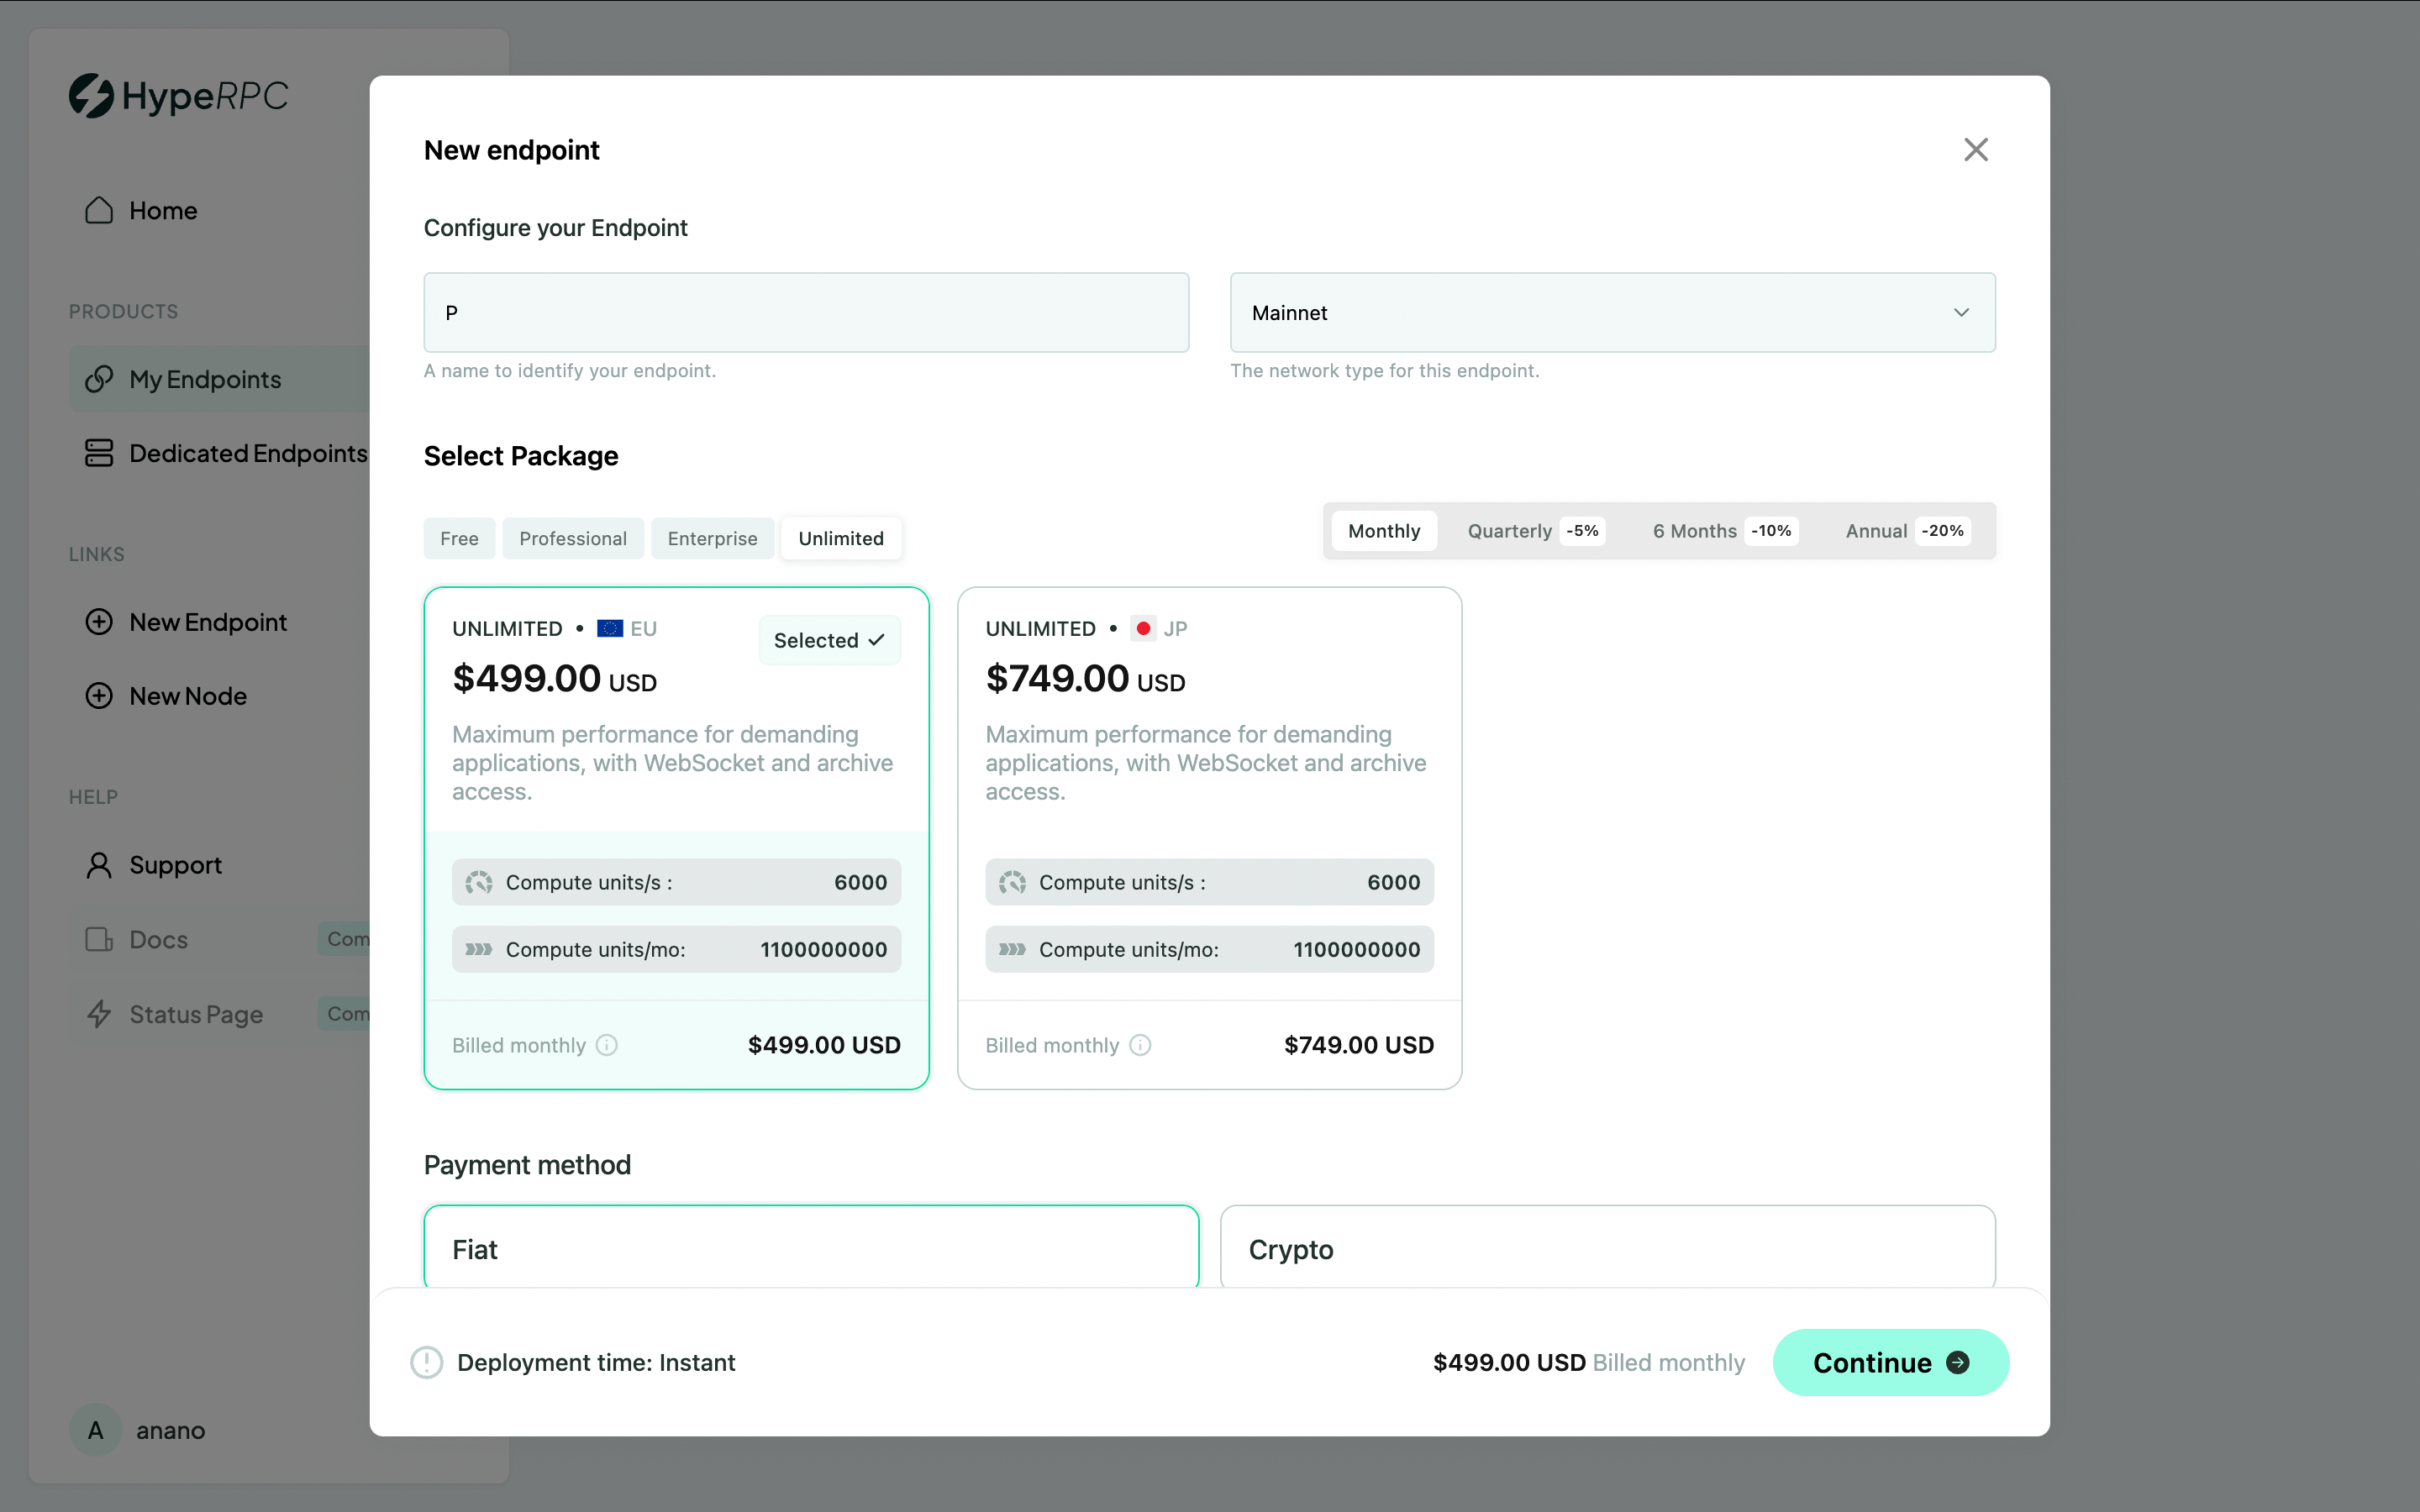Image resolution: width=2420 pixels, height=1512 pixels.
Task: Click the endpoint name input field
Action: 806,313
